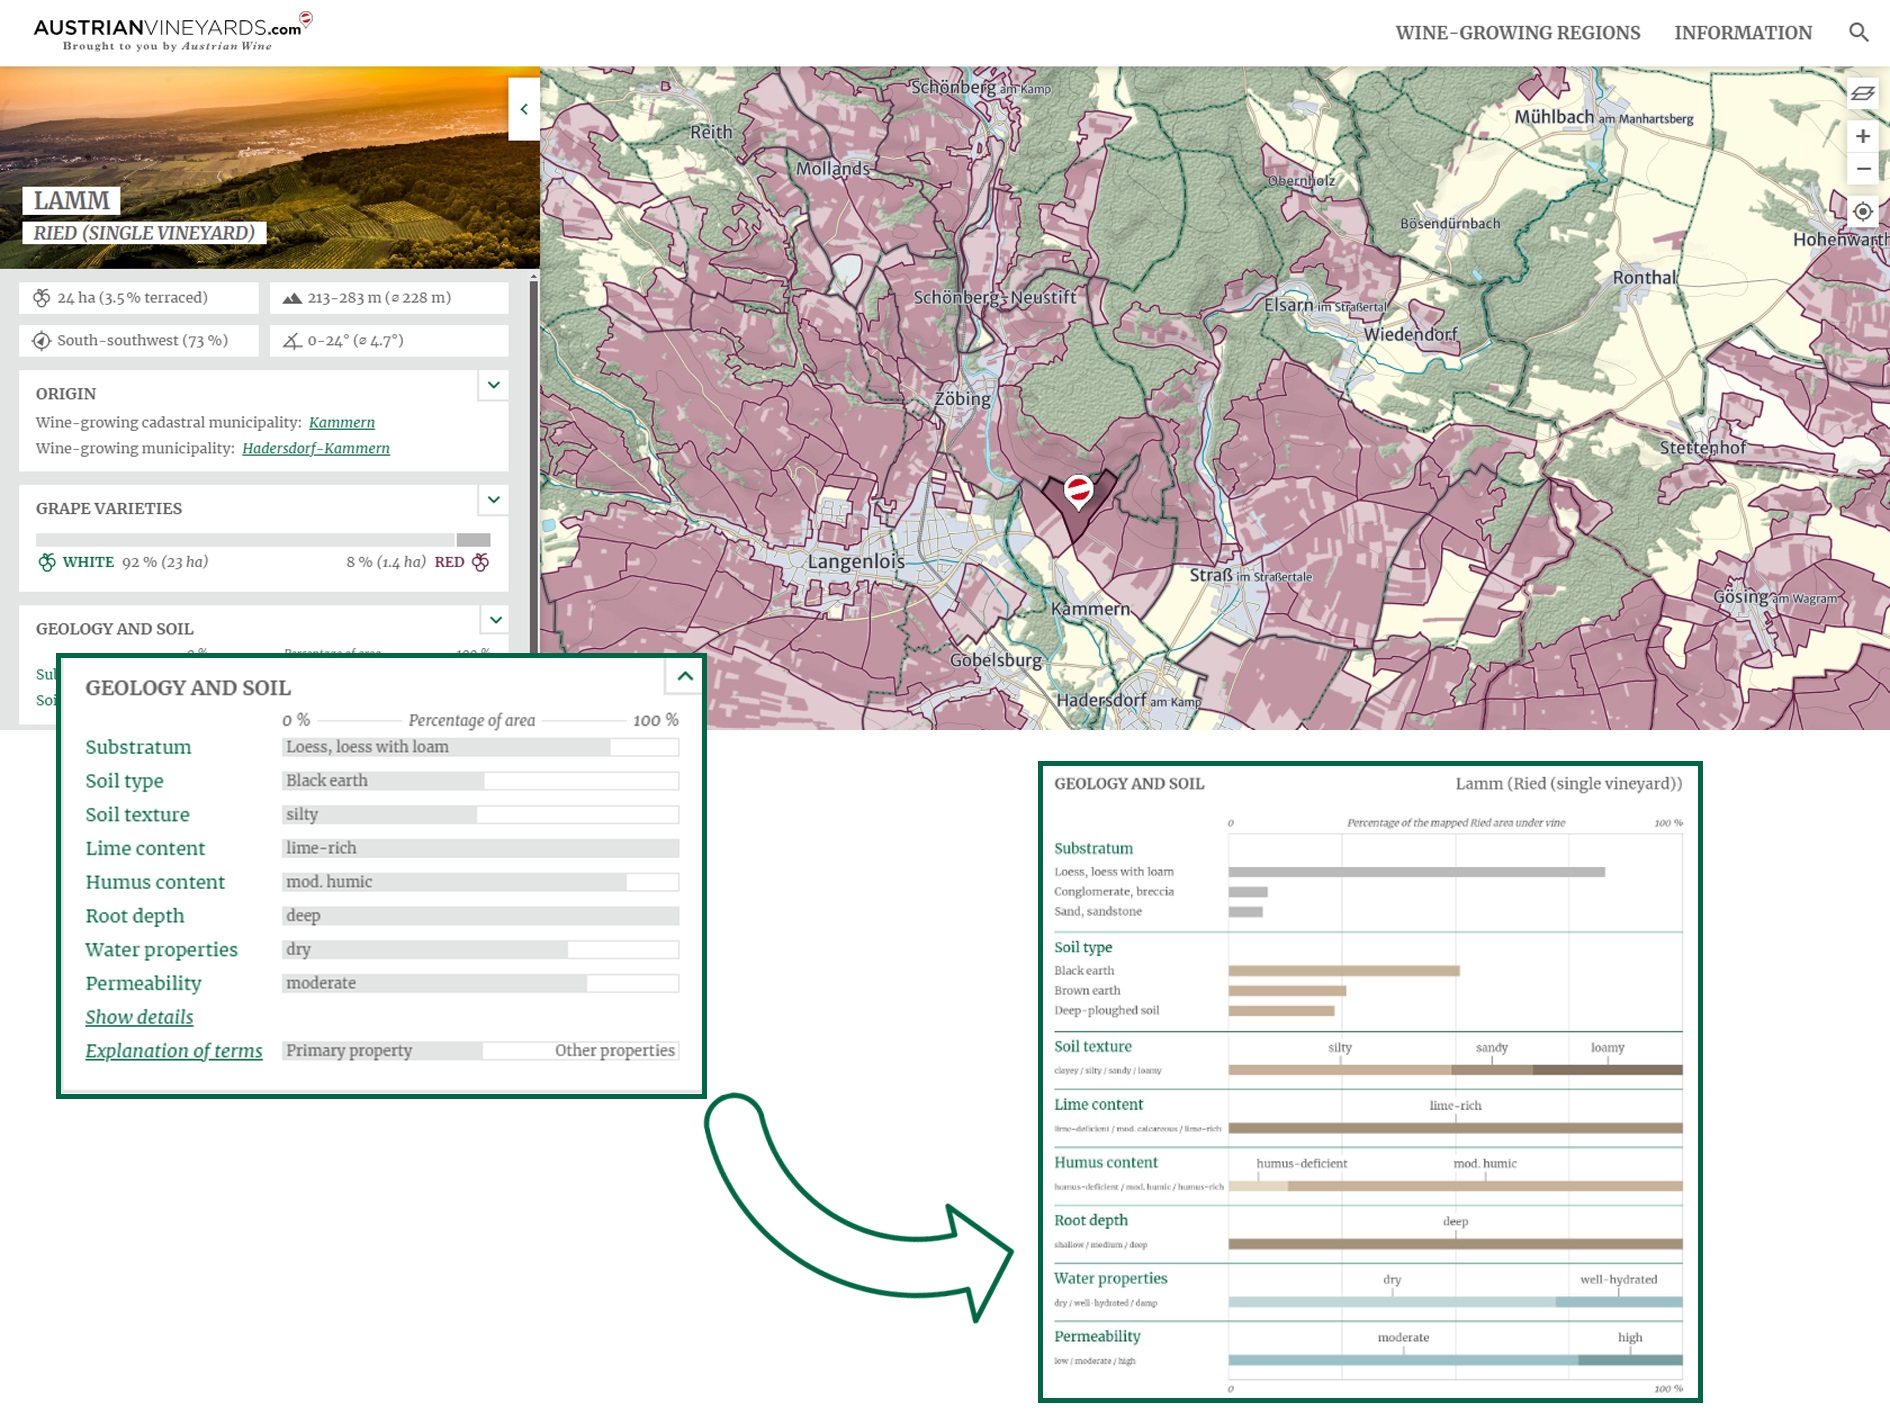Image resolution: width=1890 pixels, height=1417 pixels.
Task: Click the red grape icon
Action: (481, 562)
